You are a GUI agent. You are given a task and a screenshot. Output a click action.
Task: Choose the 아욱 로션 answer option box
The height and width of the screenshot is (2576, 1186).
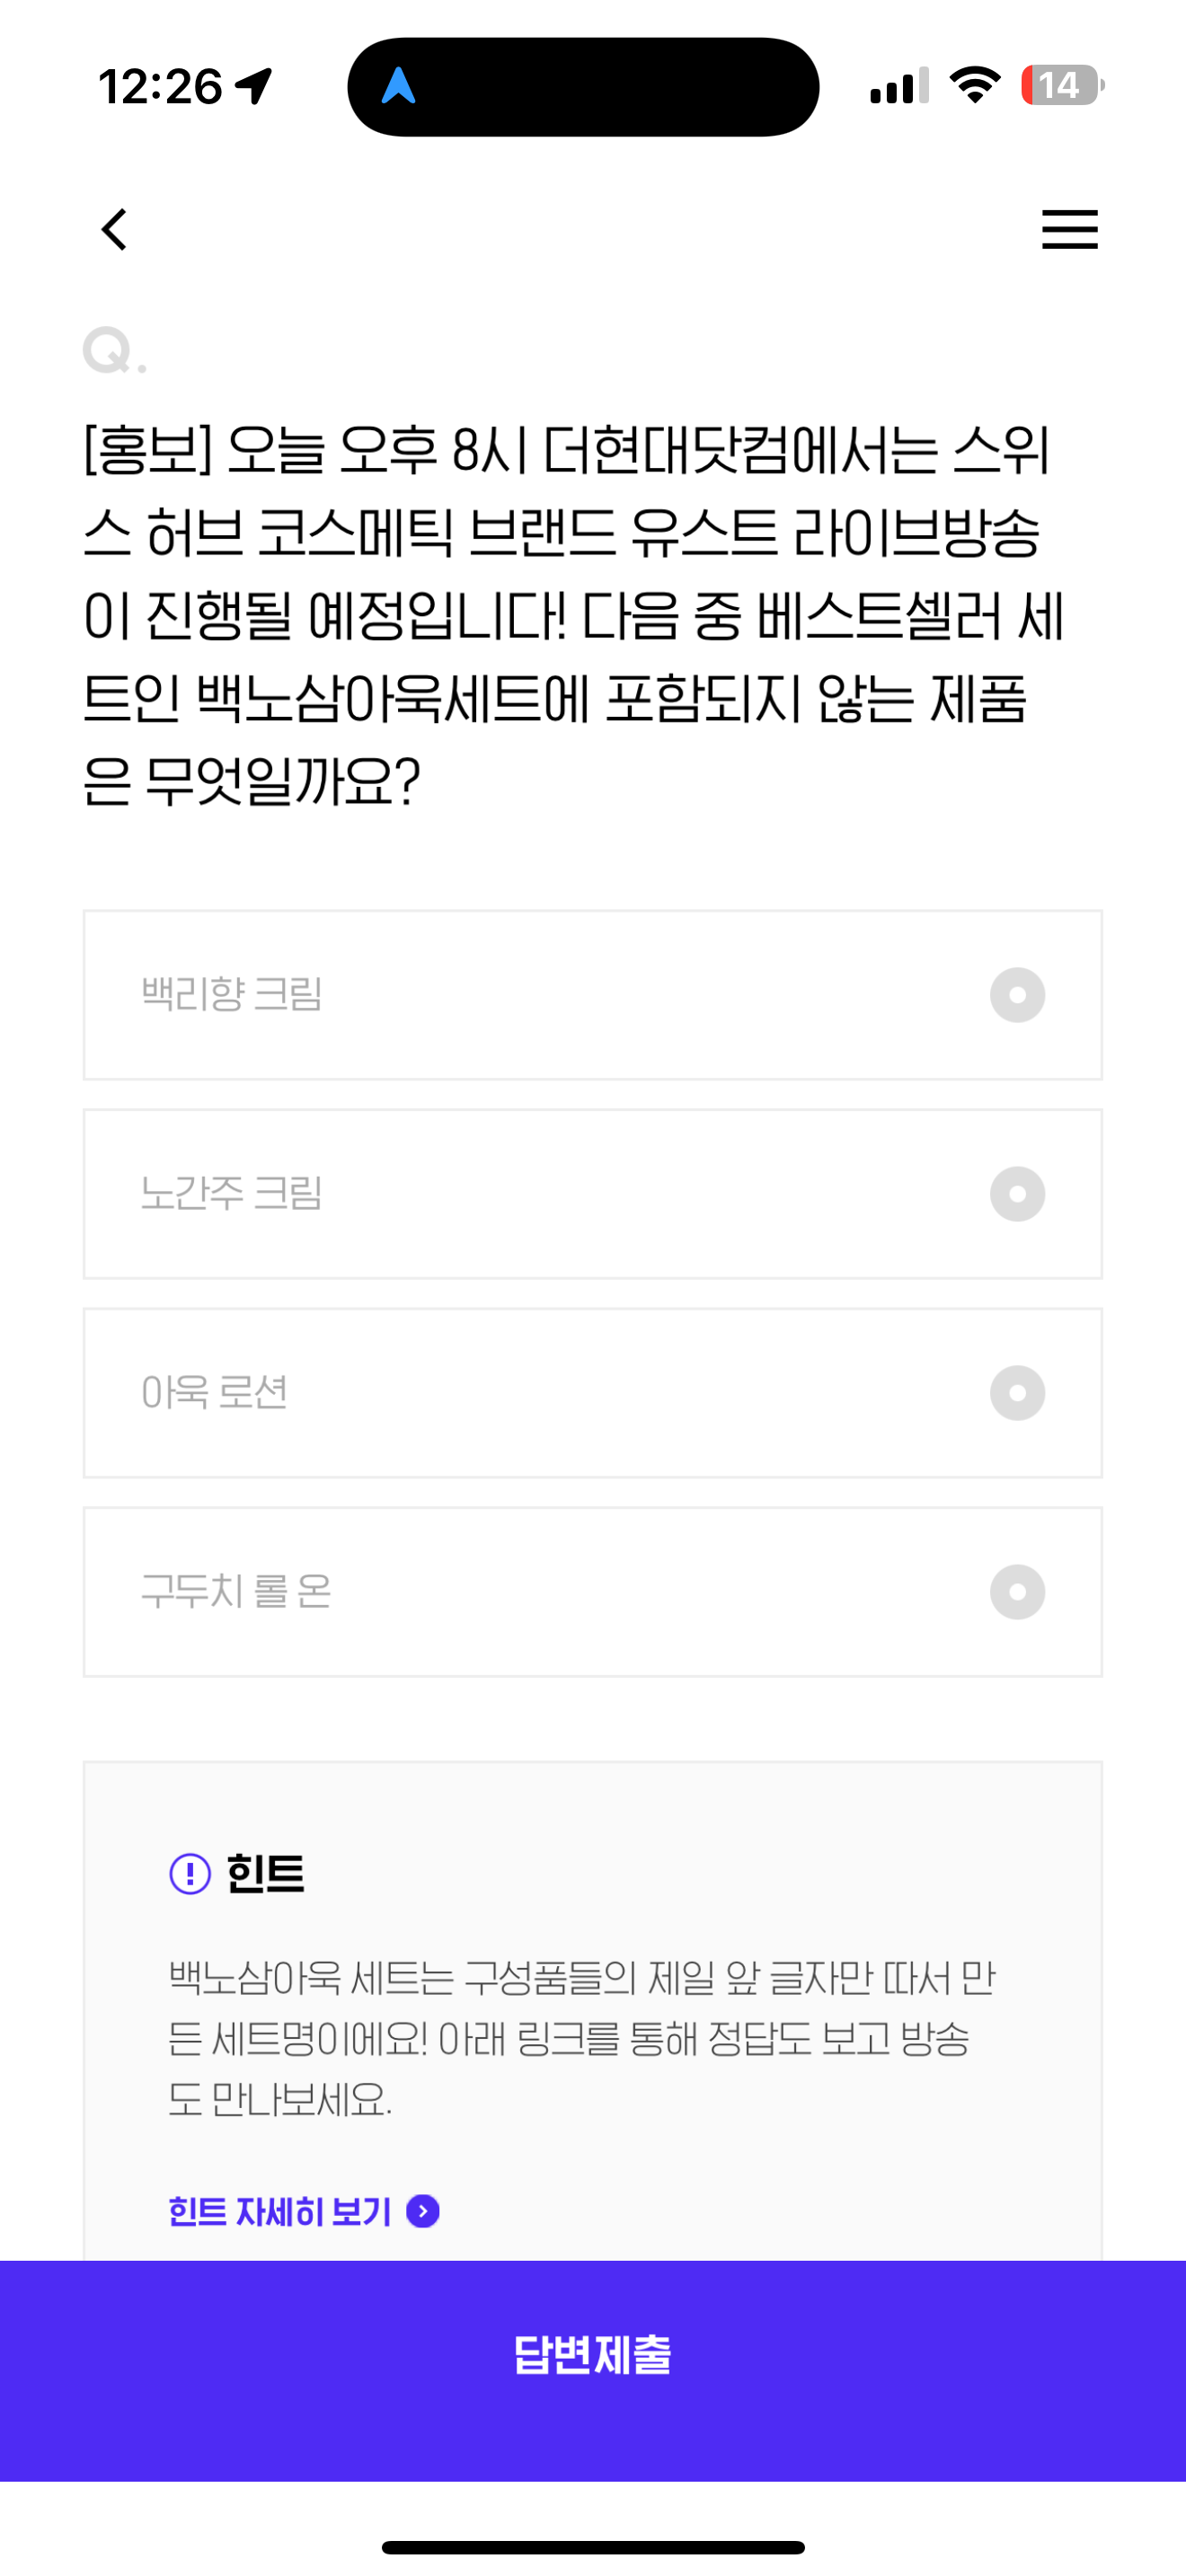click(x=593, y=1393)
